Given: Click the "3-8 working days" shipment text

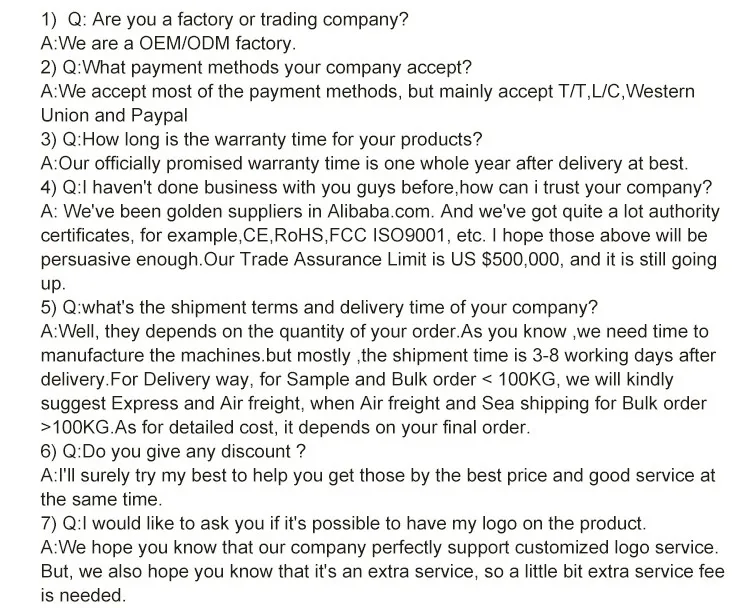Looking at the screenshot, I should [581, 355].
